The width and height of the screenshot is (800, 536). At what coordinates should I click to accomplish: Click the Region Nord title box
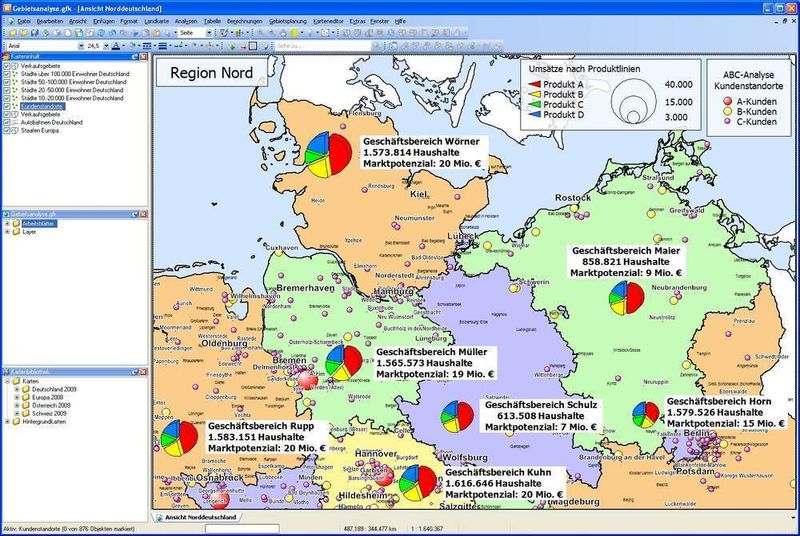click(211, 72)
